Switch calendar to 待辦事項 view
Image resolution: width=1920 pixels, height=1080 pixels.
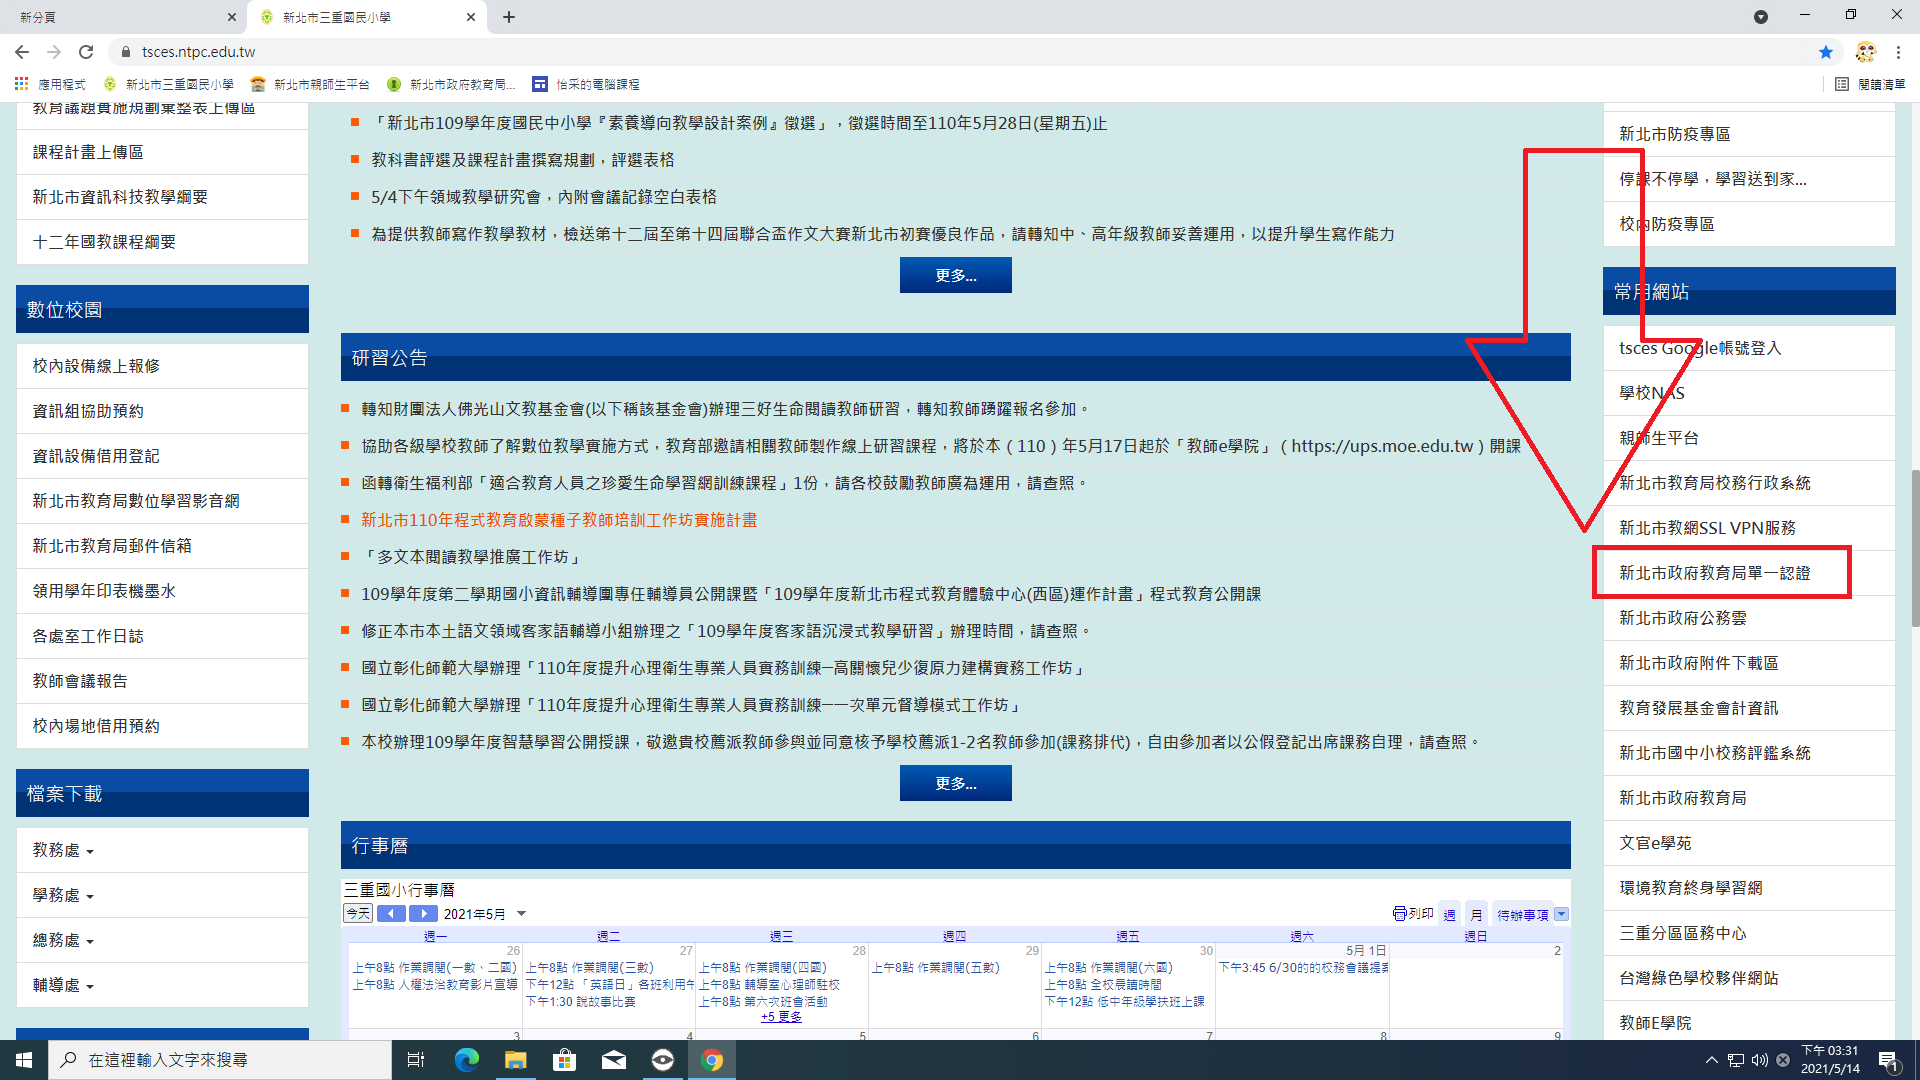pyautogui.click(x=1522, y=914)
